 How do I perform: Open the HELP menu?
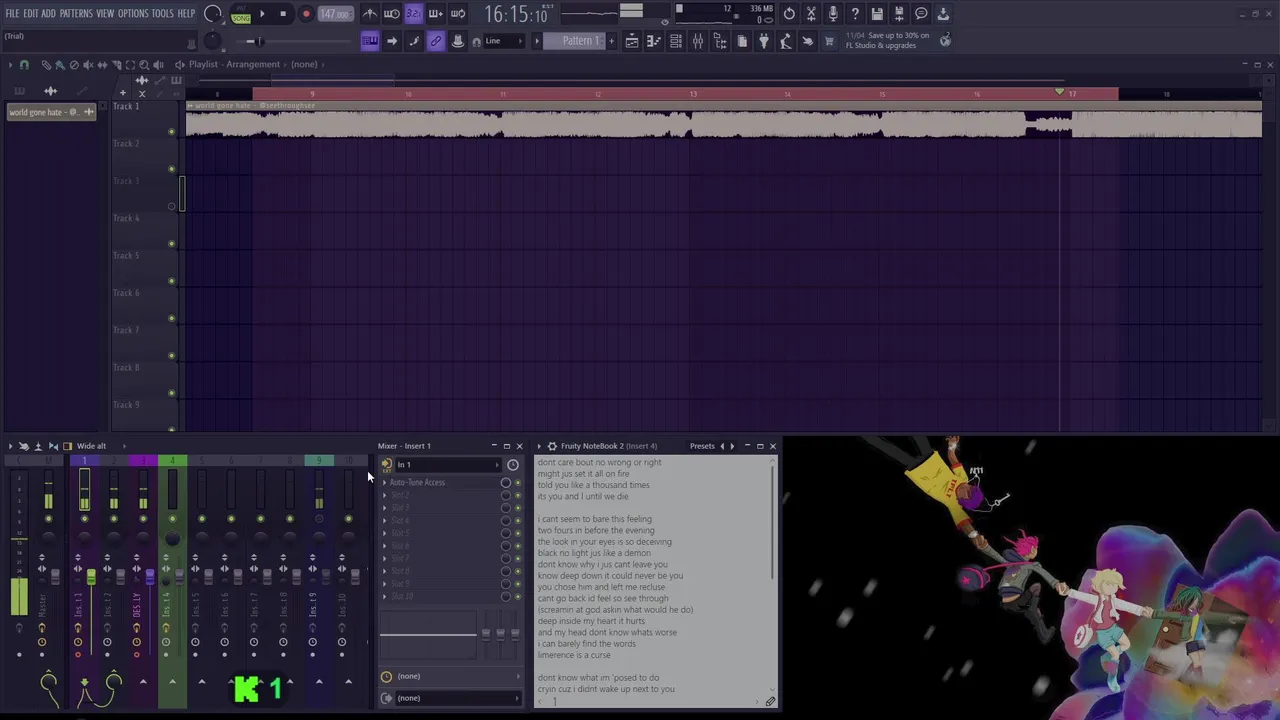pos(186,14)
